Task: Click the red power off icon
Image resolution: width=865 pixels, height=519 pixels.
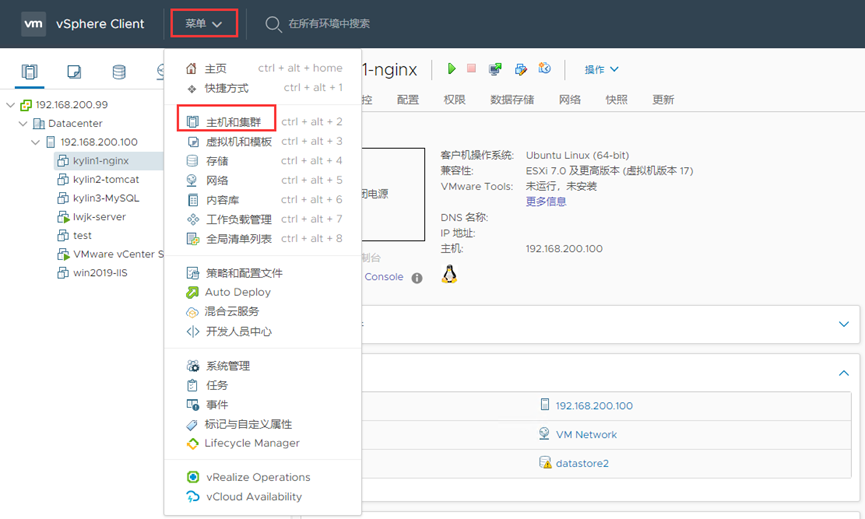Action: pos(471,68)
